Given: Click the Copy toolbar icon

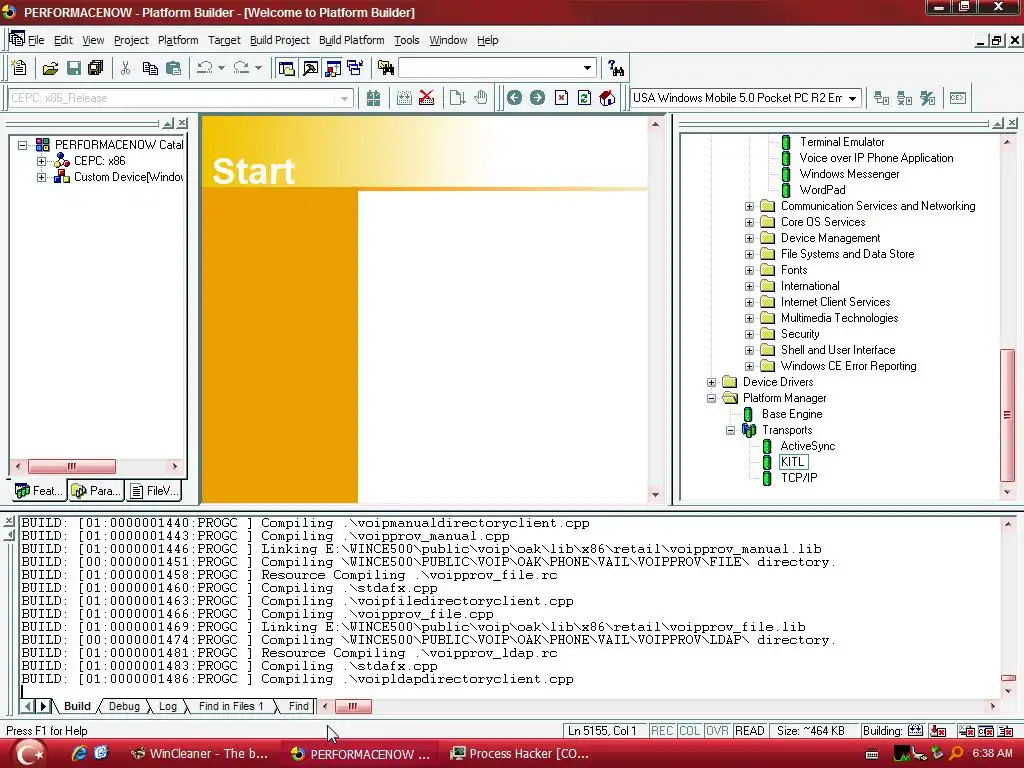Looking at the screenshot, I should [x=150, y=68].
